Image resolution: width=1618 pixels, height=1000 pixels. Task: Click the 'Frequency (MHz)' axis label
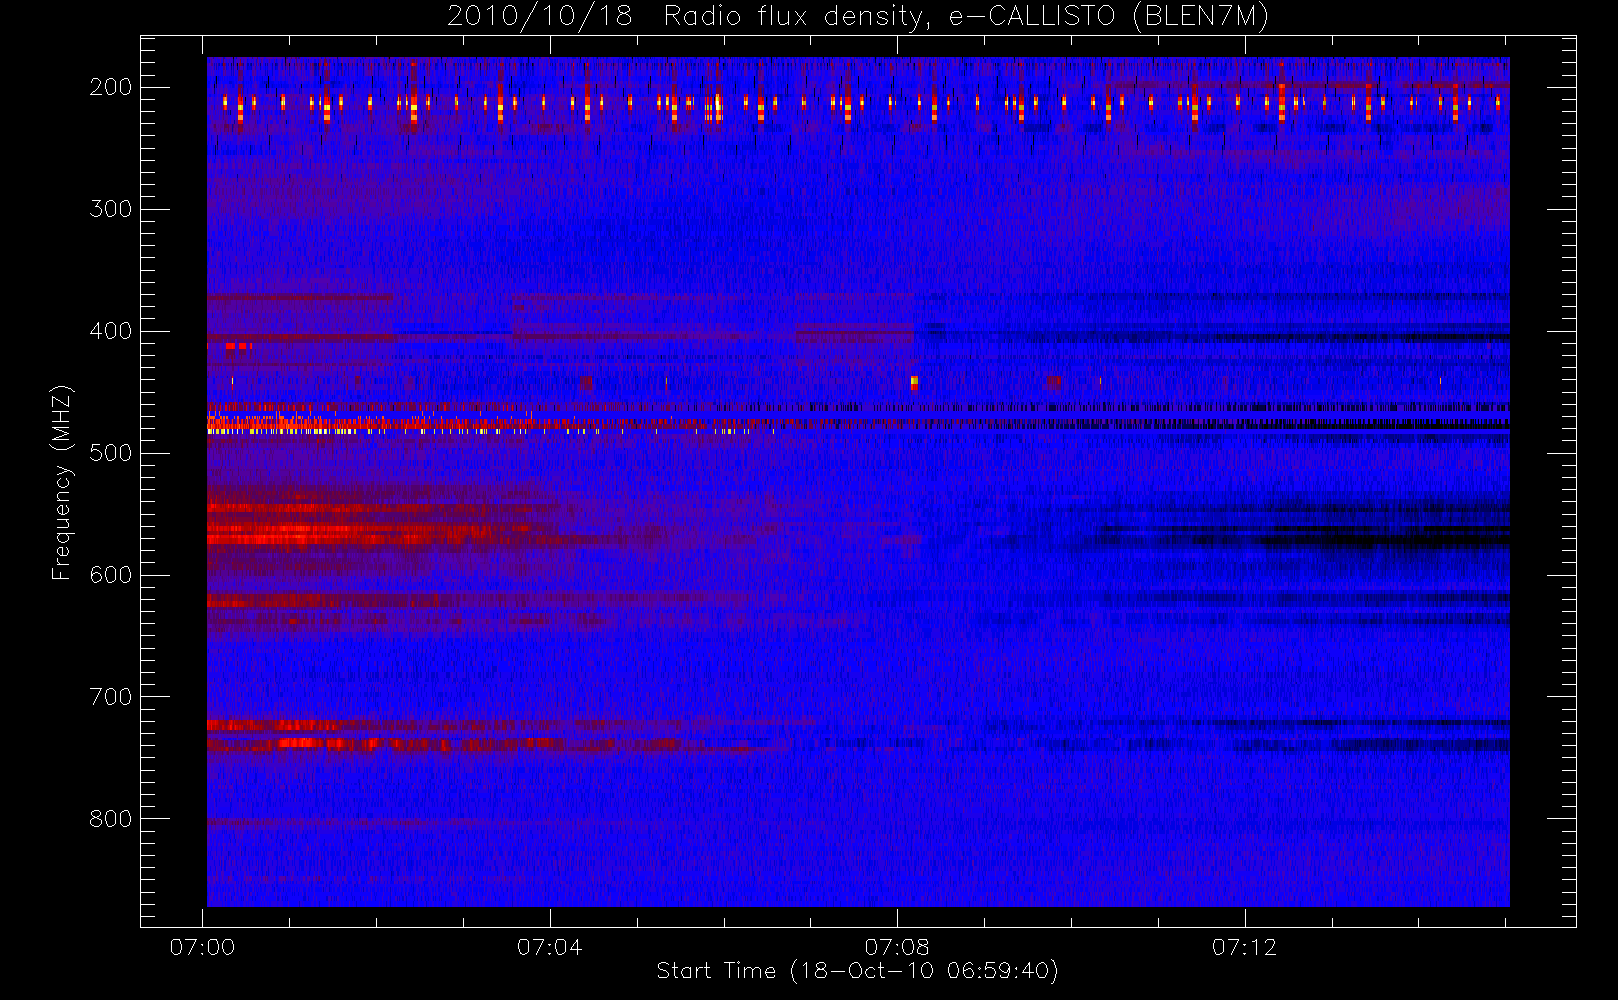[x=62, y=483]
